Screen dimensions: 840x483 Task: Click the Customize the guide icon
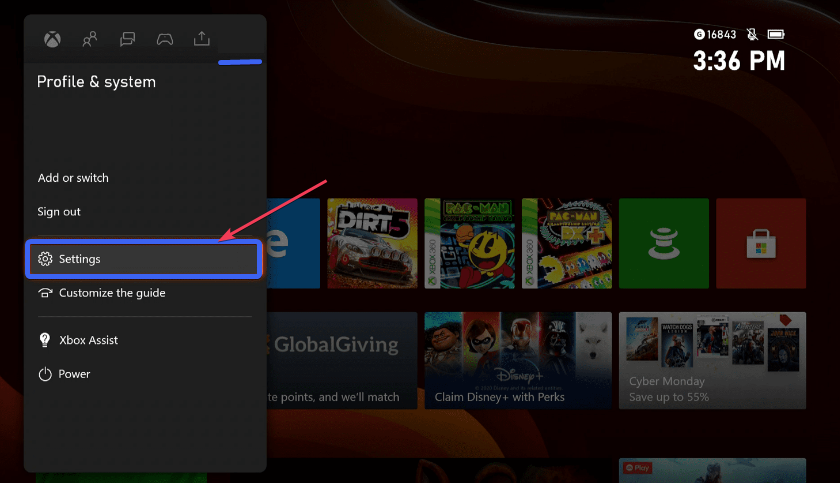coord(45,293)
